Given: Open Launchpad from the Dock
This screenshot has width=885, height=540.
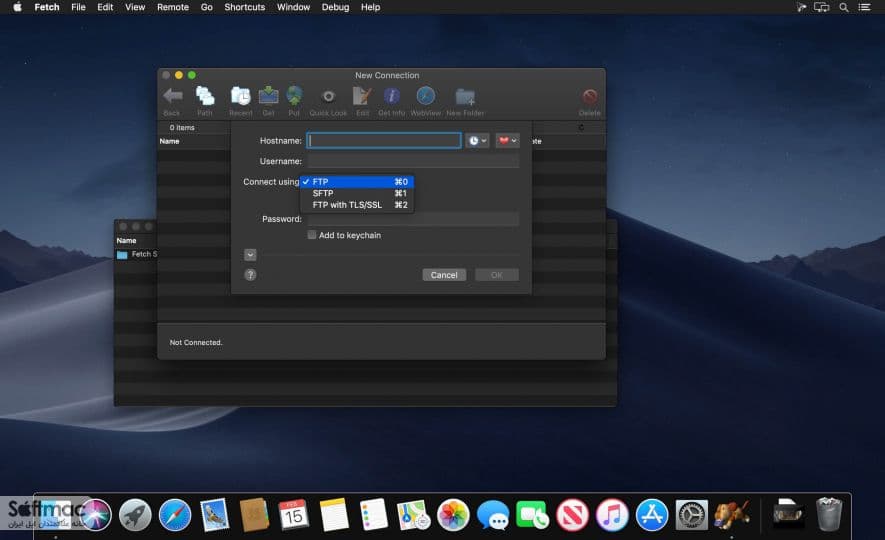Looking at the screenshot, I should [x=135, y=515].
